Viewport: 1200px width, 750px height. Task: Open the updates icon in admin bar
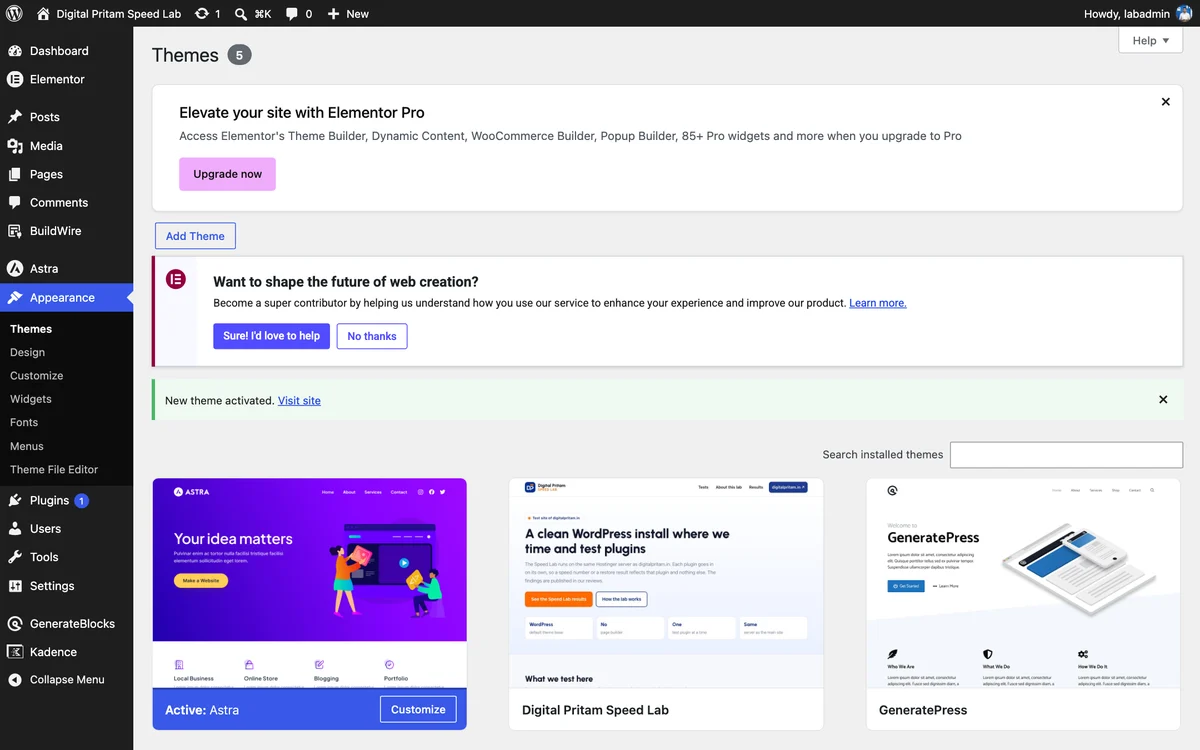(x=202, y=14)
